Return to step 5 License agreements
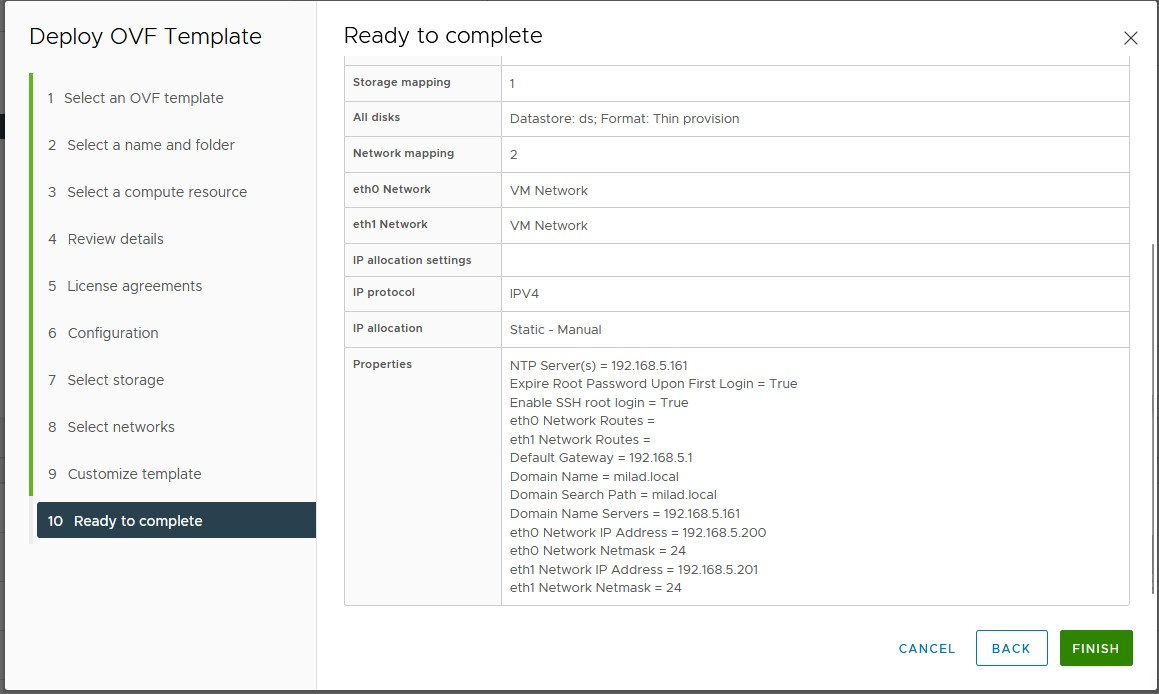 click(x=125, y=286)
